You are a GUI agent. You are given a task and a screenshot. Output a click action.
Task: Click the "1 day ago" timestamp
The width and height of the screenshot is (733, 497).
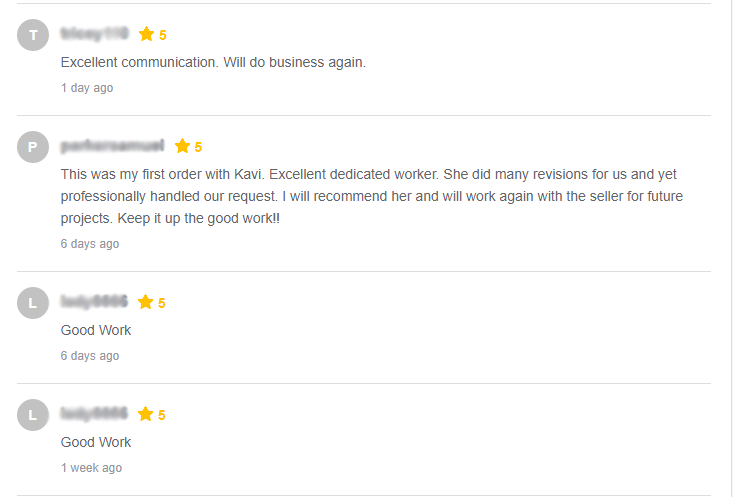[x=87, y=88]
